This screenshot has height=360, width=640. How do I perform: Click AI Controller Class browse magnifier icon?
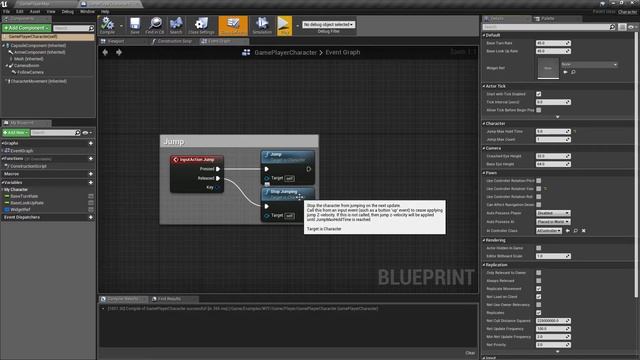pos(576,231)
